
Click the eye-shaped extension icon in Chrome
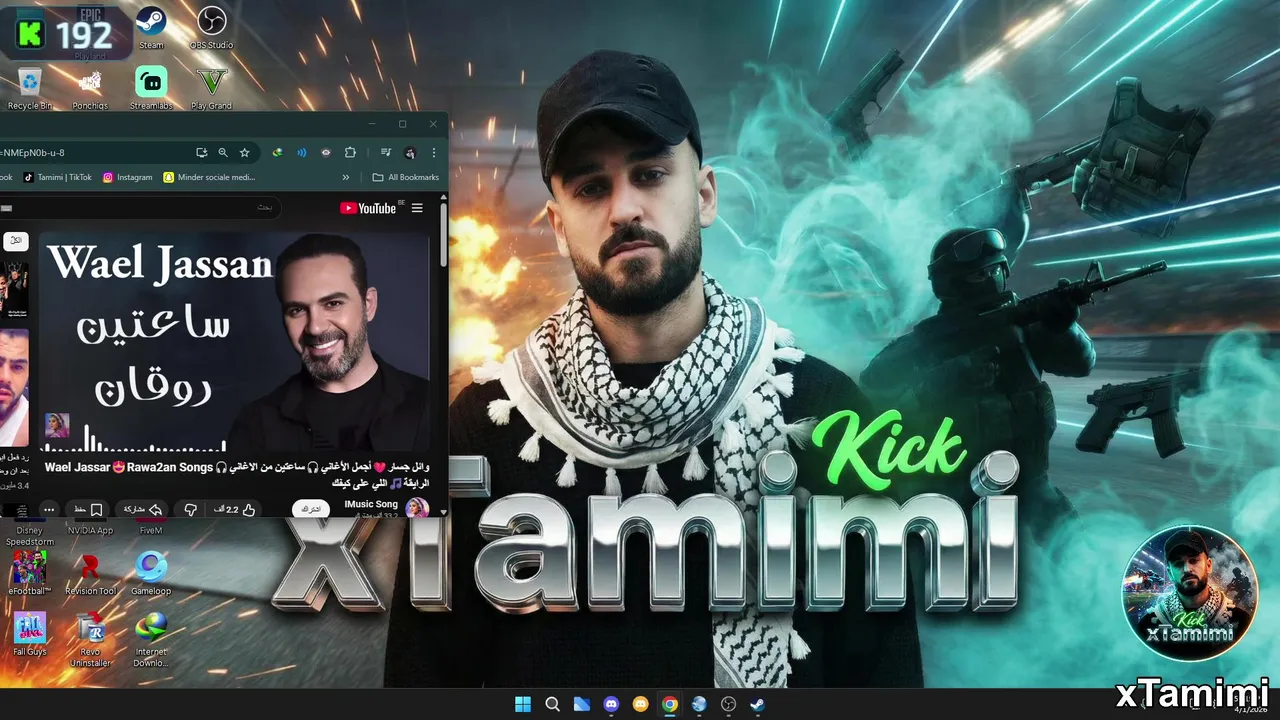326,153
